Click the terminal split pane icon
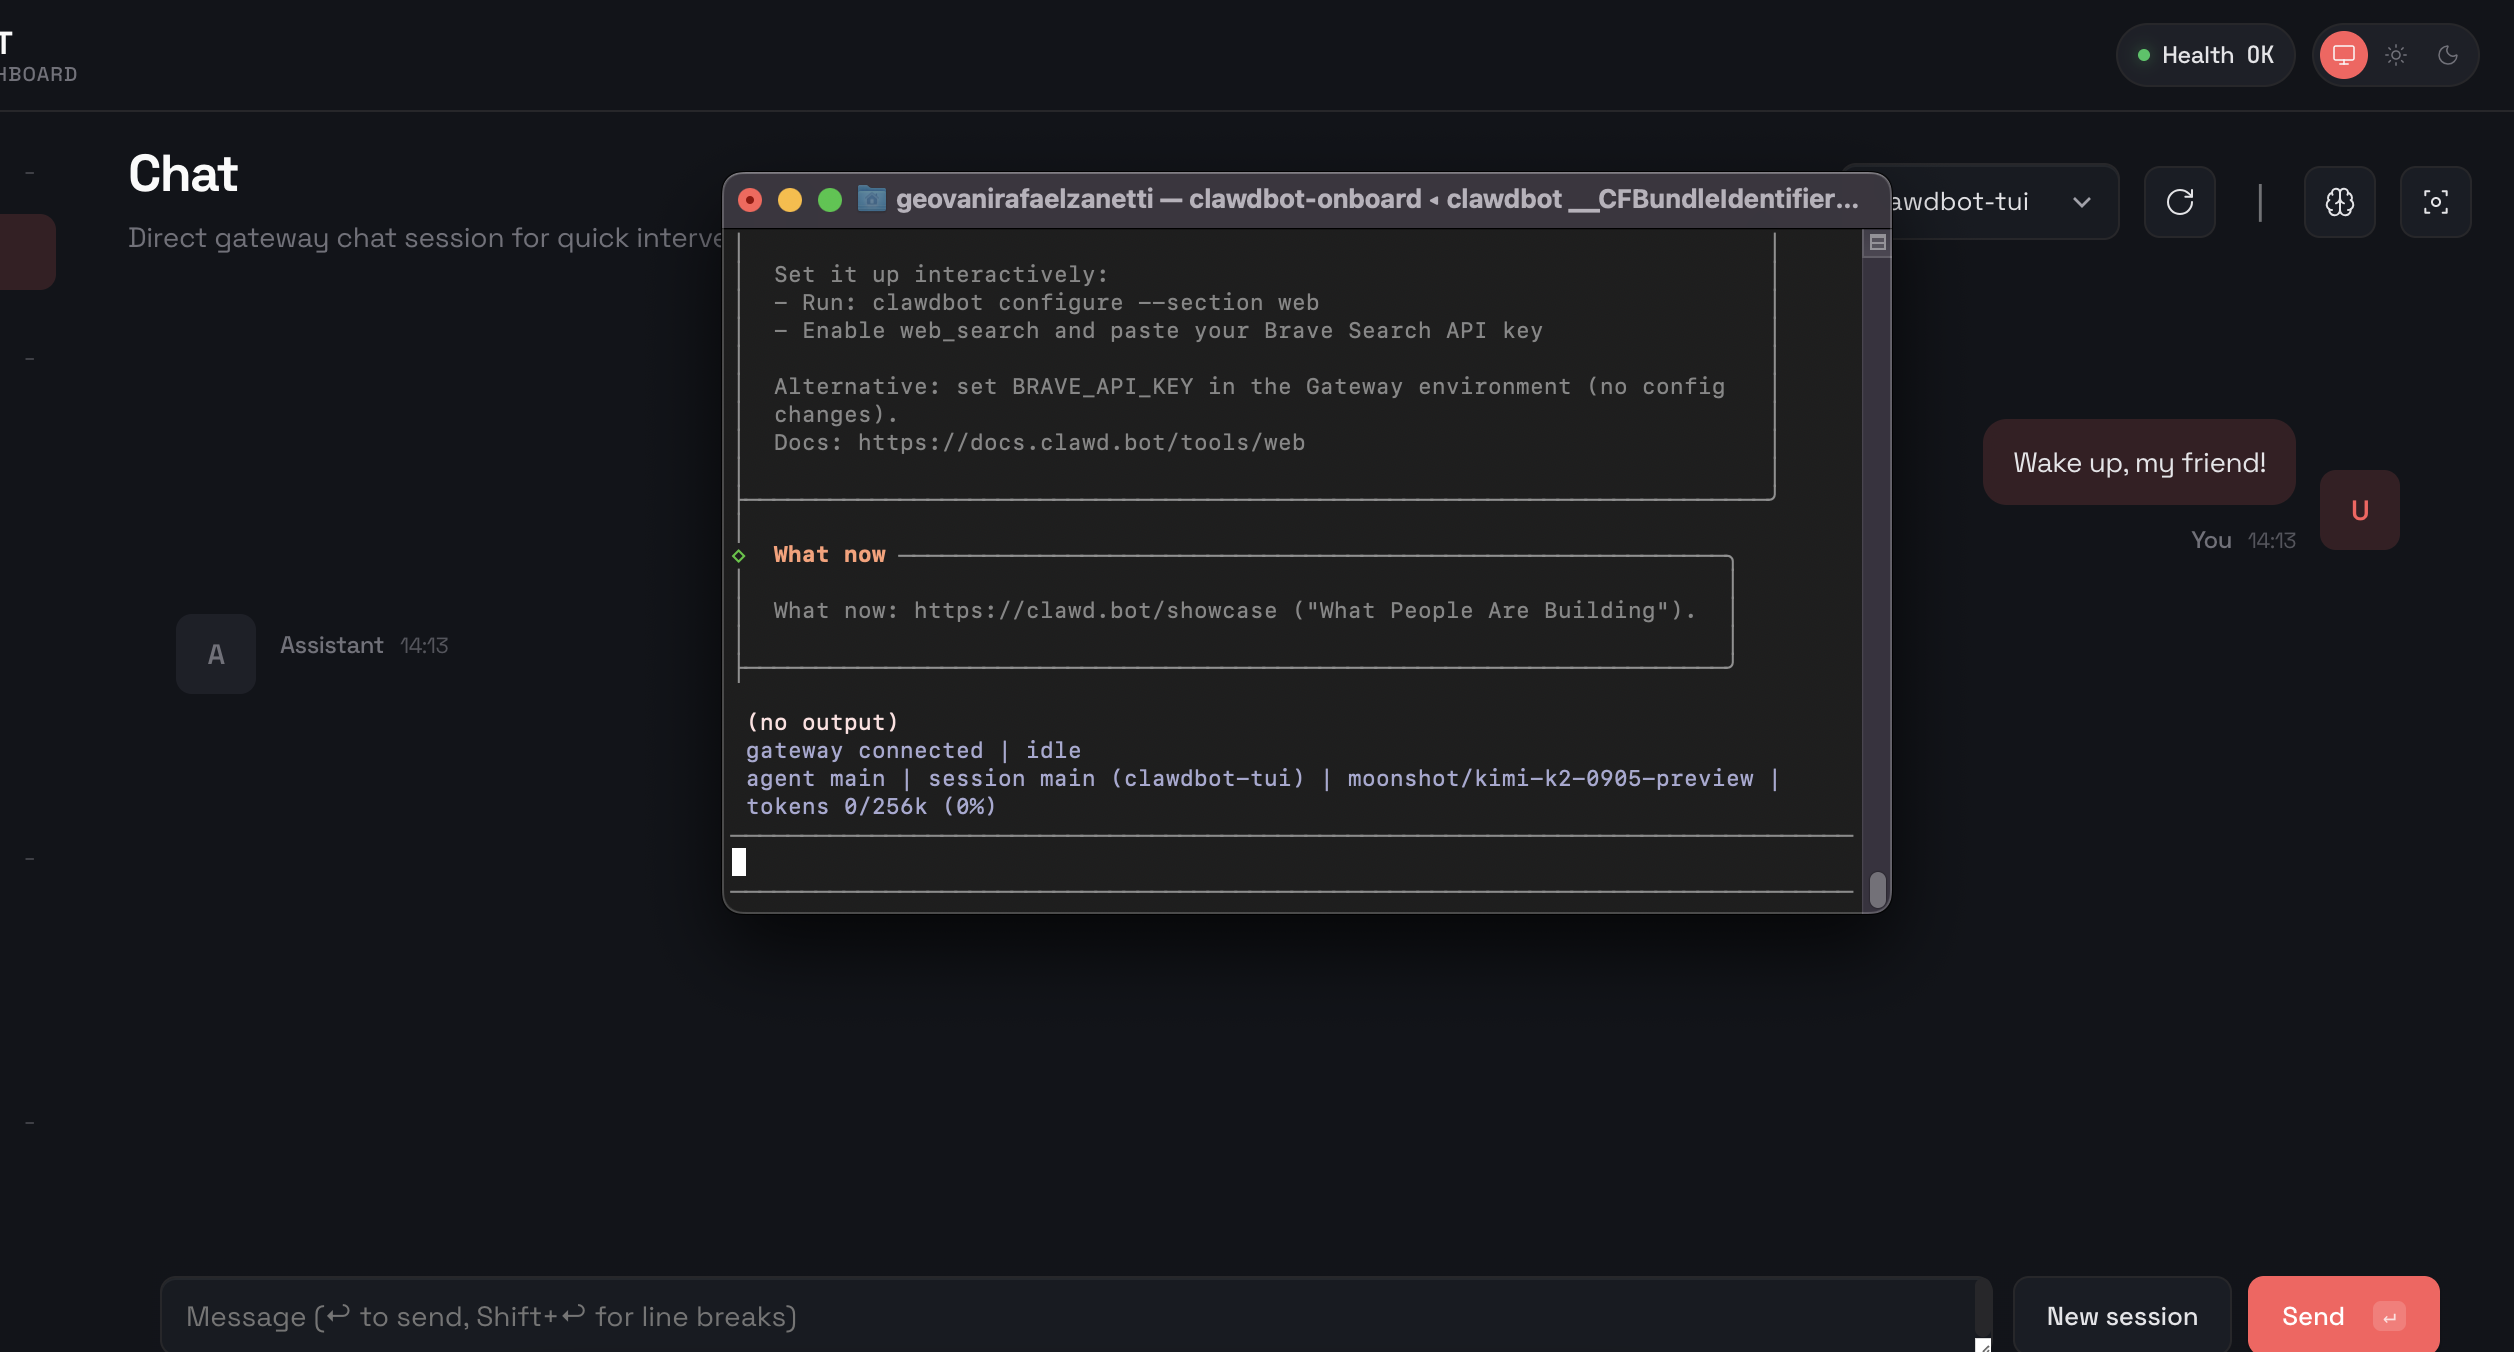The image size is (2514, 1352). [1877, 242]
